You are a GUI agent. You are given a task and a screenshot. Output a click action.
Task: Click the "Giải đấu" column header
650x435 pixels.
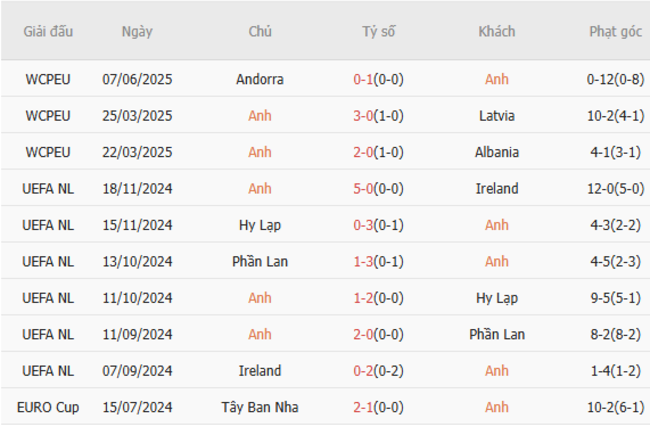point(48,31)
